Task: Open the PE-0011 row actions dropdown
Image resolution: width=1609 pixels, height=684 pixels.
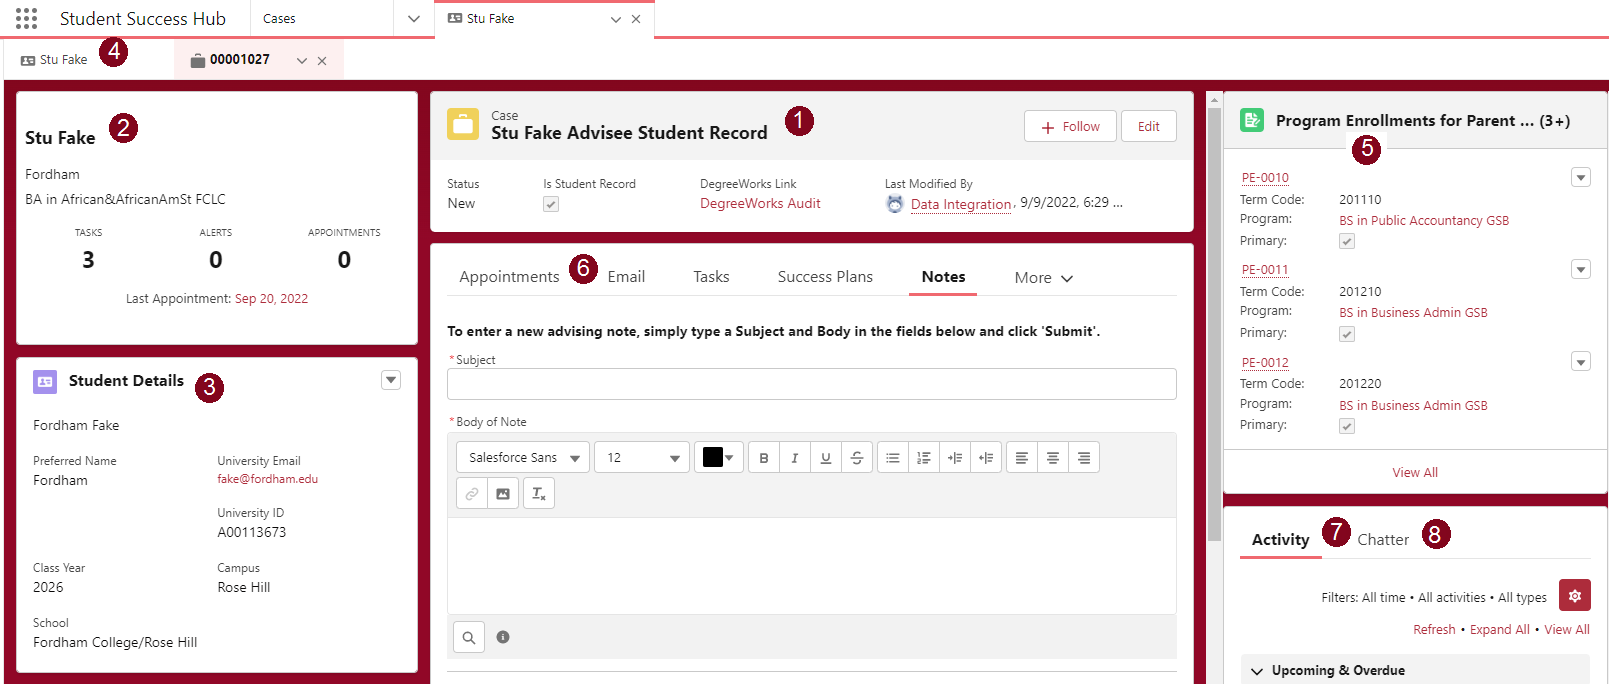Action: (x=1581, y=270)
